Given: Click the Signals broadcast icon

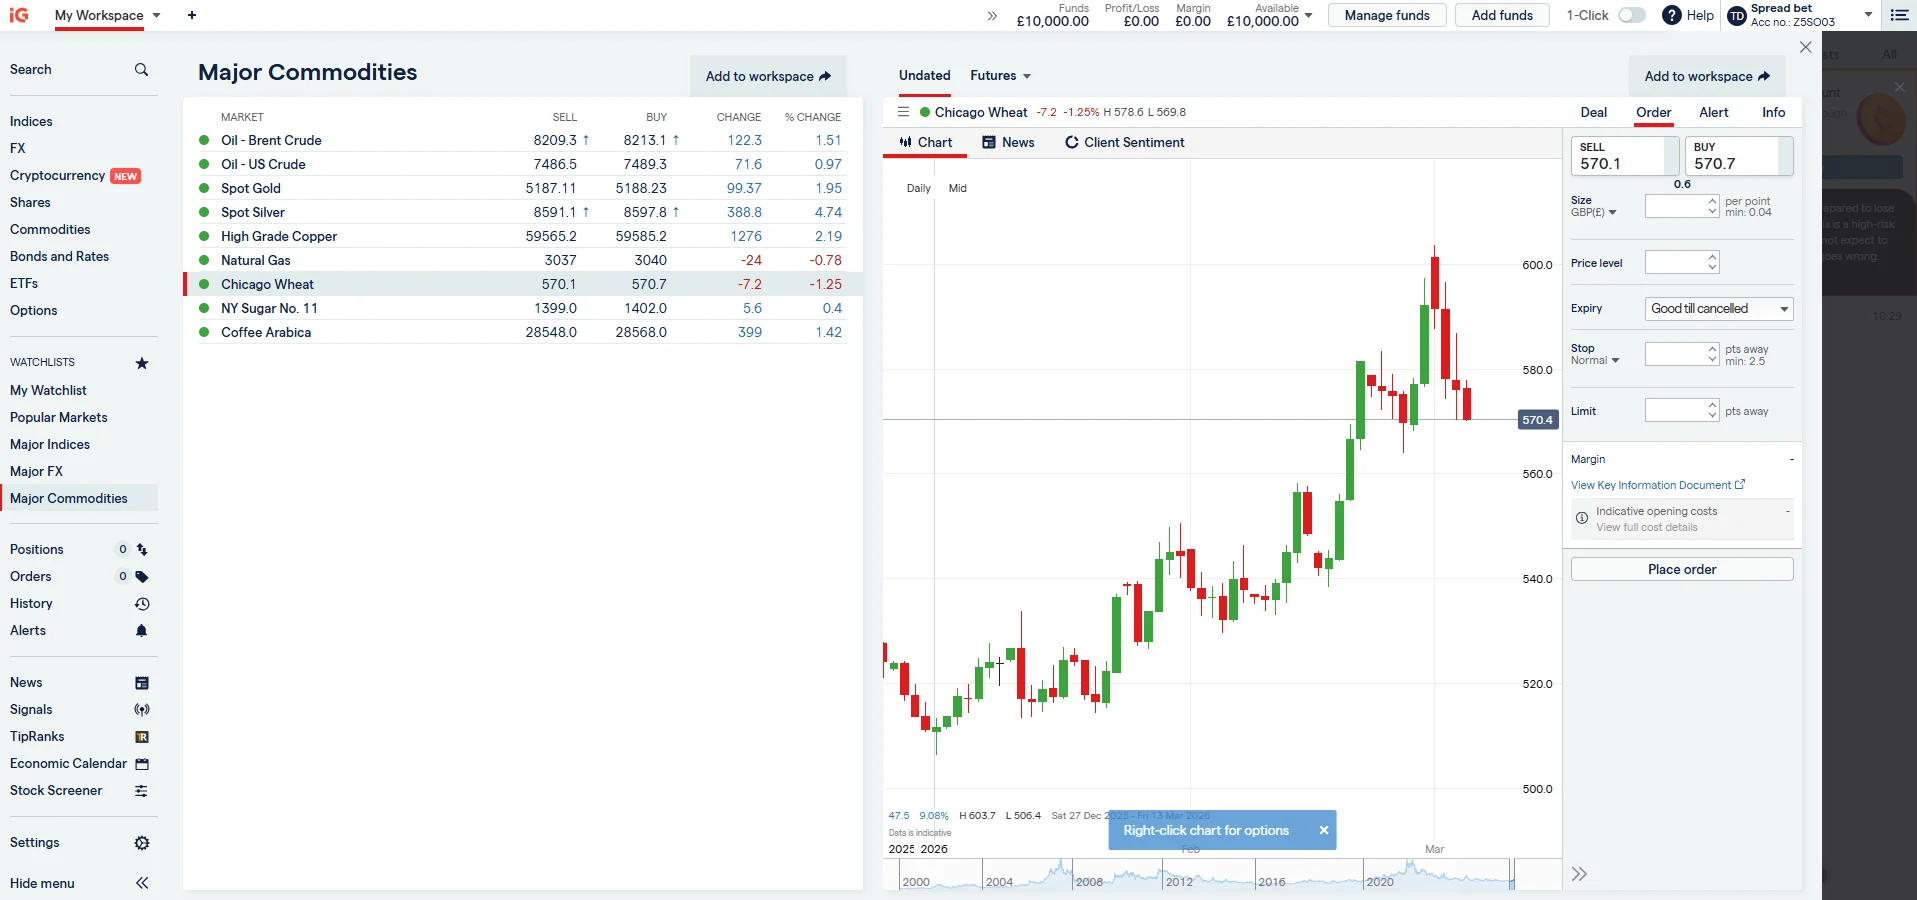Looking at the screenshot, I should [x=141, y=710].
